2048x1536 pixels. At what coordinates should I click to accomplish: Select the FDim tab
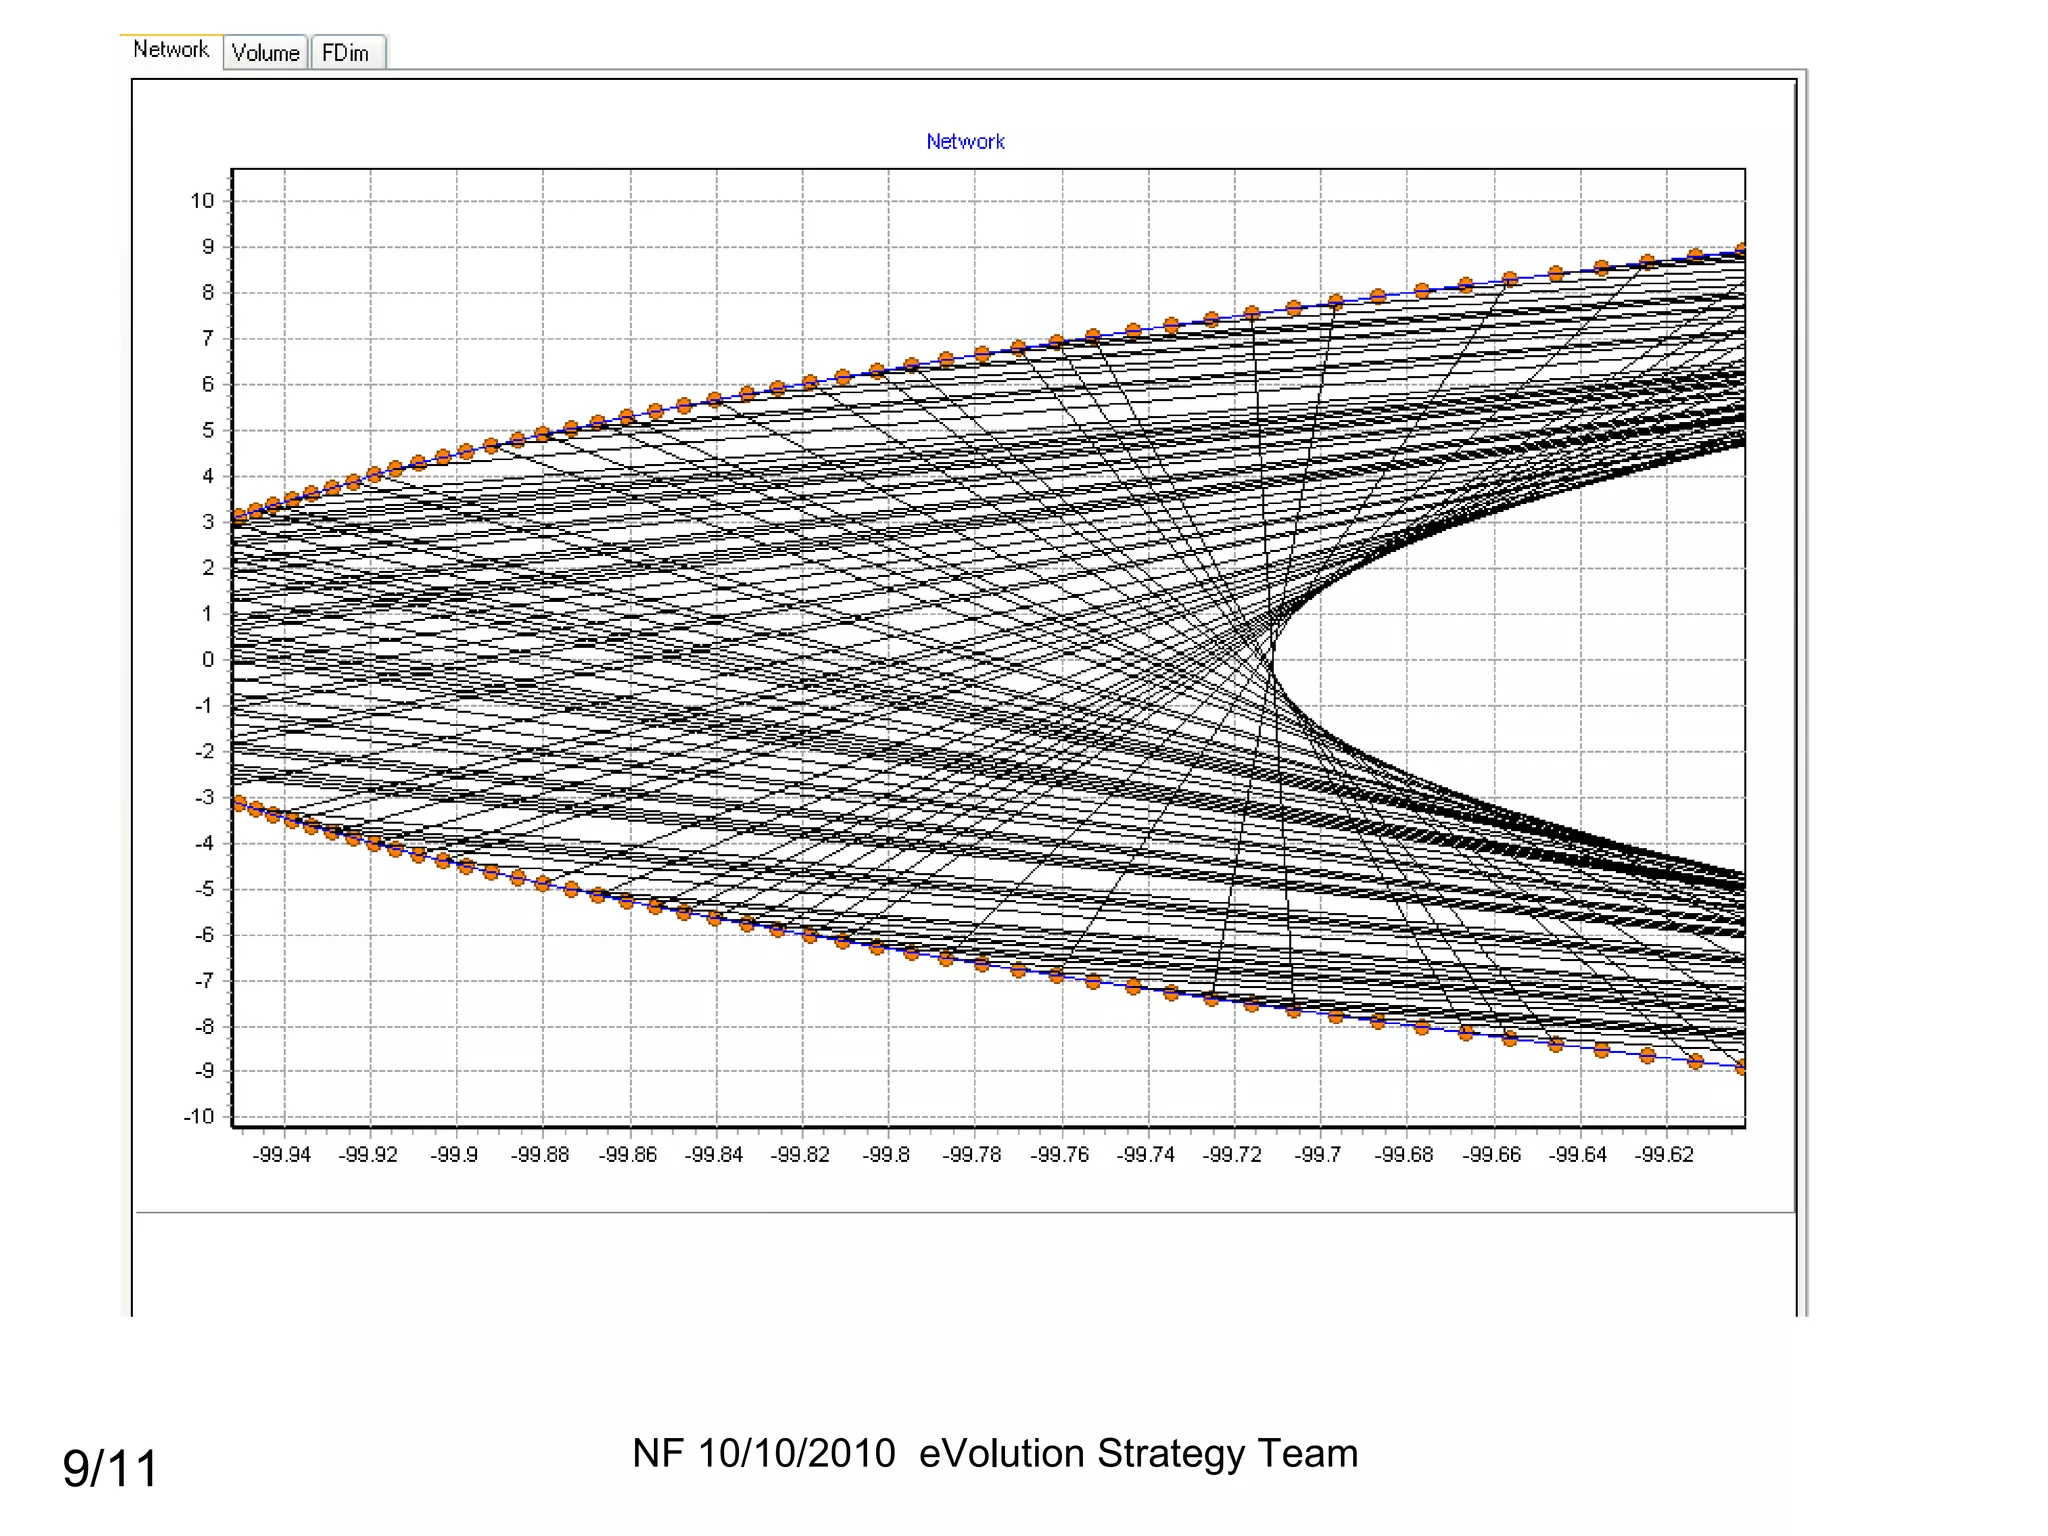tap(346, 53)
